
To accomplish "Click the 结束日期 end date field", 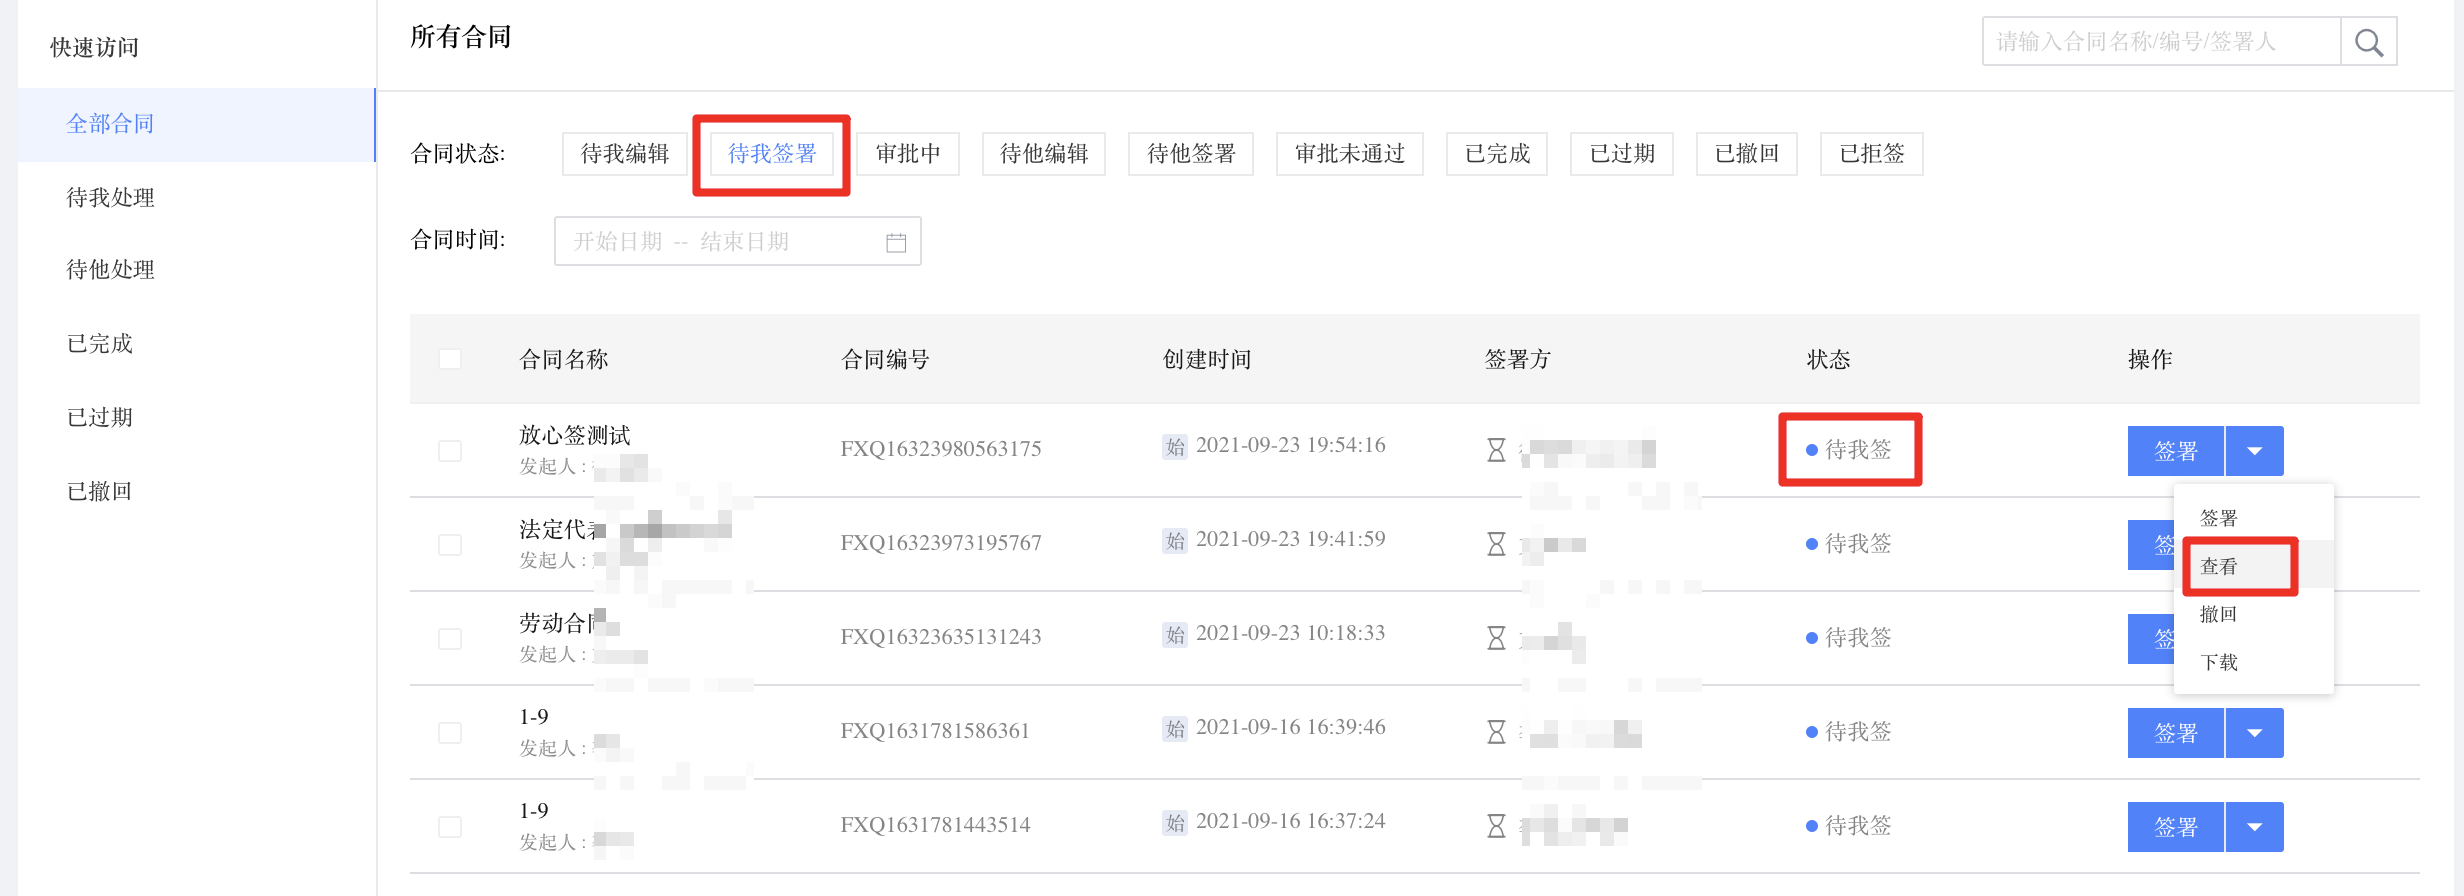I will tap(745, 242).
